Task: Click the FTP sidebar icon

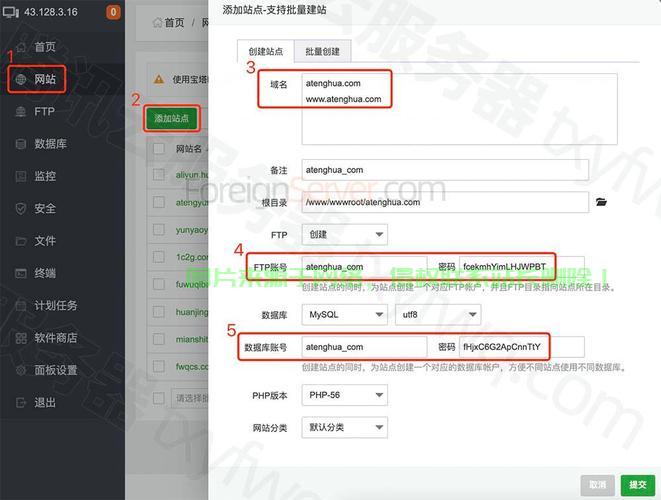Action: pyautogui.click(x=21, y=111)
